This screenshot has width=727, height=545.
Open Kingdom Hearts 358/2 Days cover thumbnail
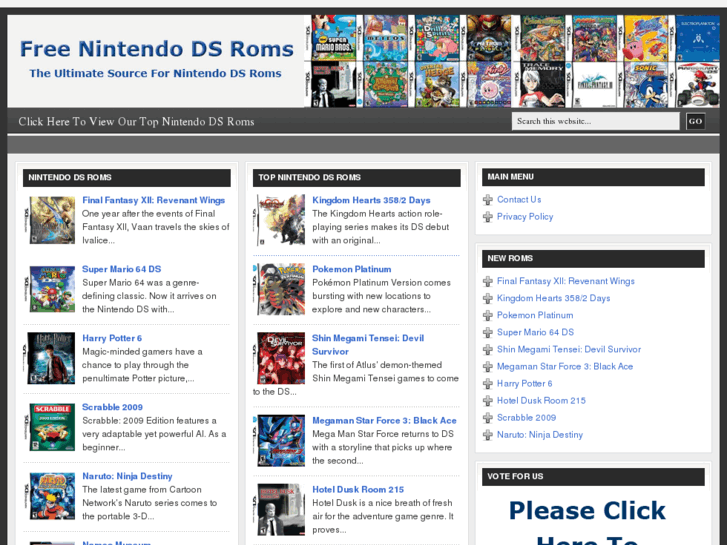tap(280, 220)
